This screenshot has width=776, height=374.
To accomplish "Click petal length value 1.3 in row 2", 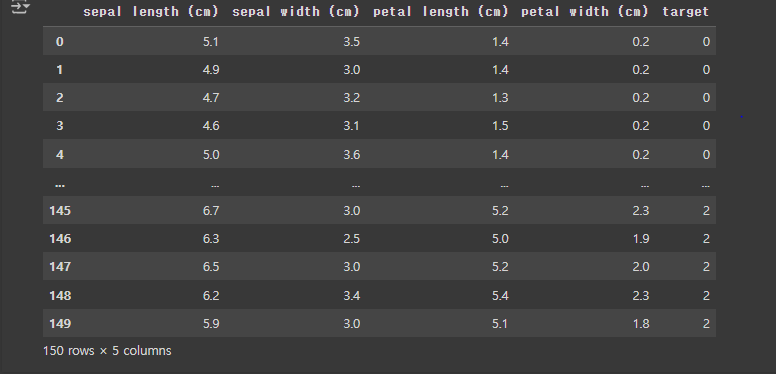I will click(x=500, y=98).
